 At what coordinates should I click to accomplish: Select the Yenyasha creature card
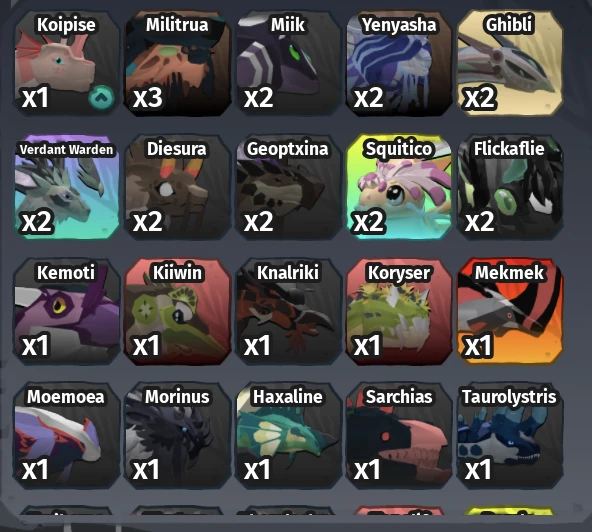point(399,63)
